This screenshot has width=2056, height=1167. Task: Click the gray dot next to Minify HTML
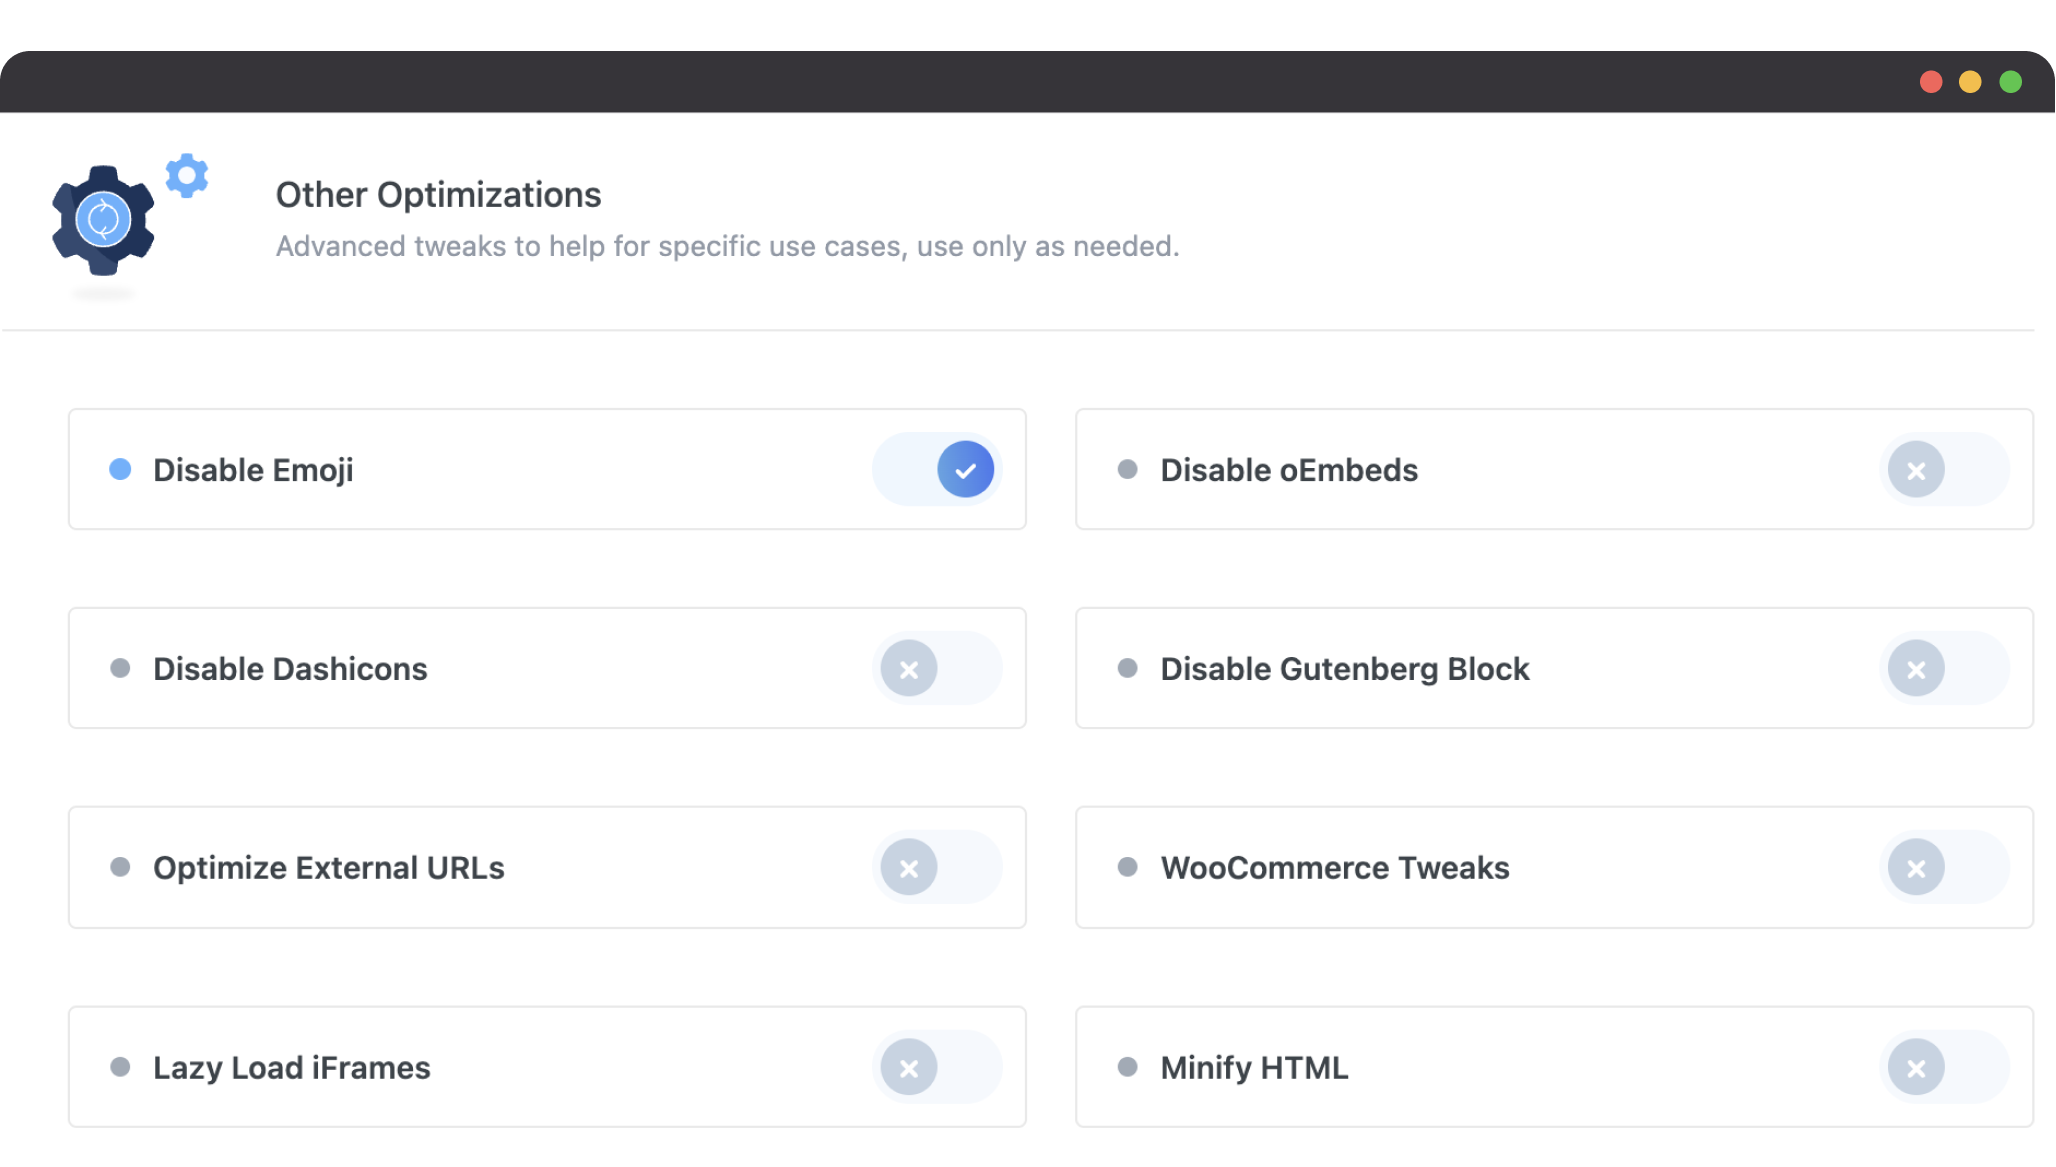1129,1067
